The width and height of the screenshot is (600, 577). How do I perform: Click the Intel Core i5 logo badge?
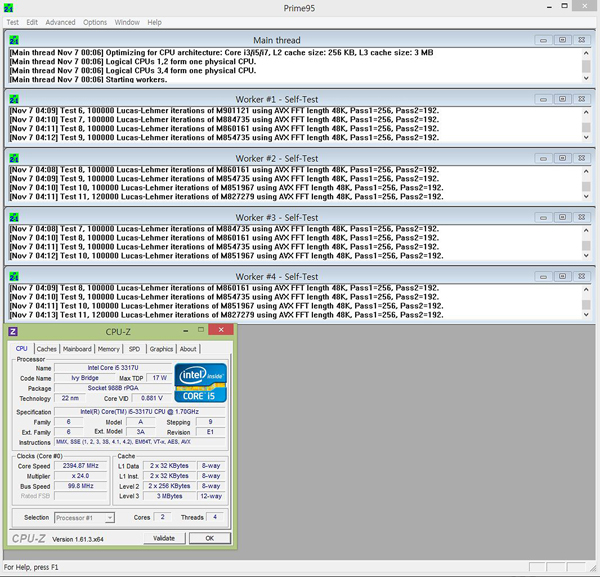[201, 383]
